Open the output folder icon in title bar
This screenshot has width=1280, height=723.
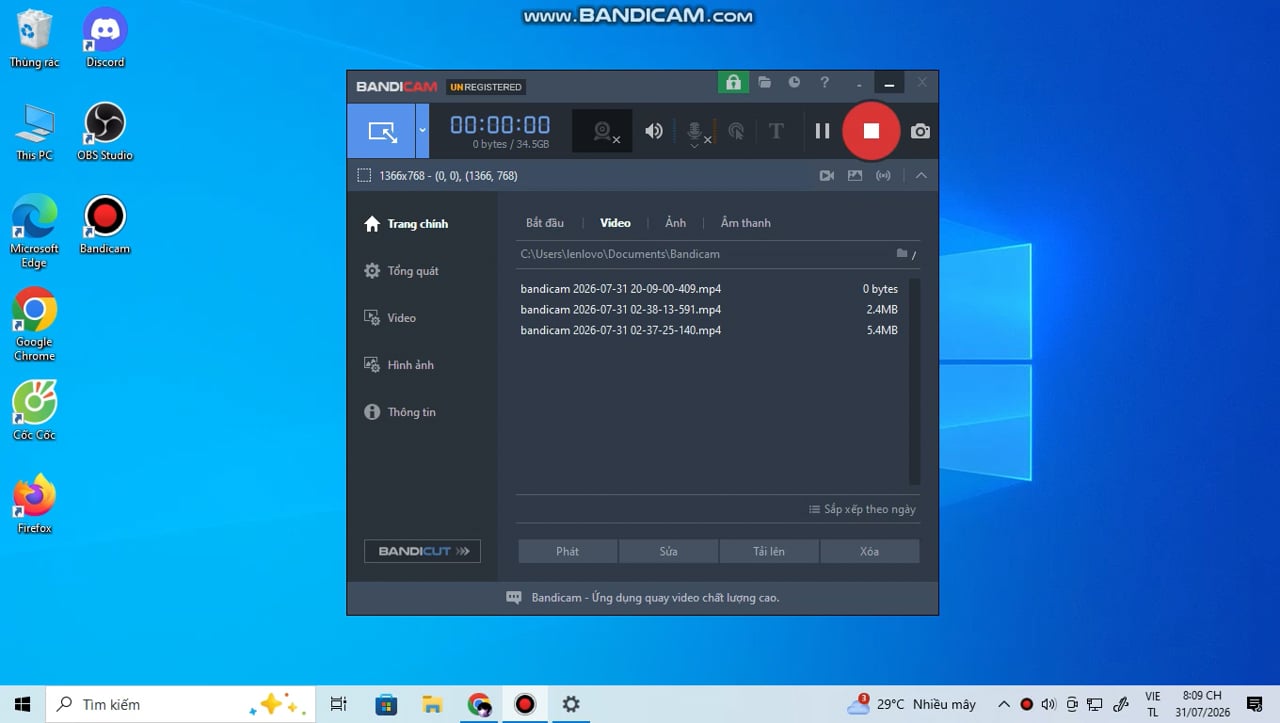(764, 83)
